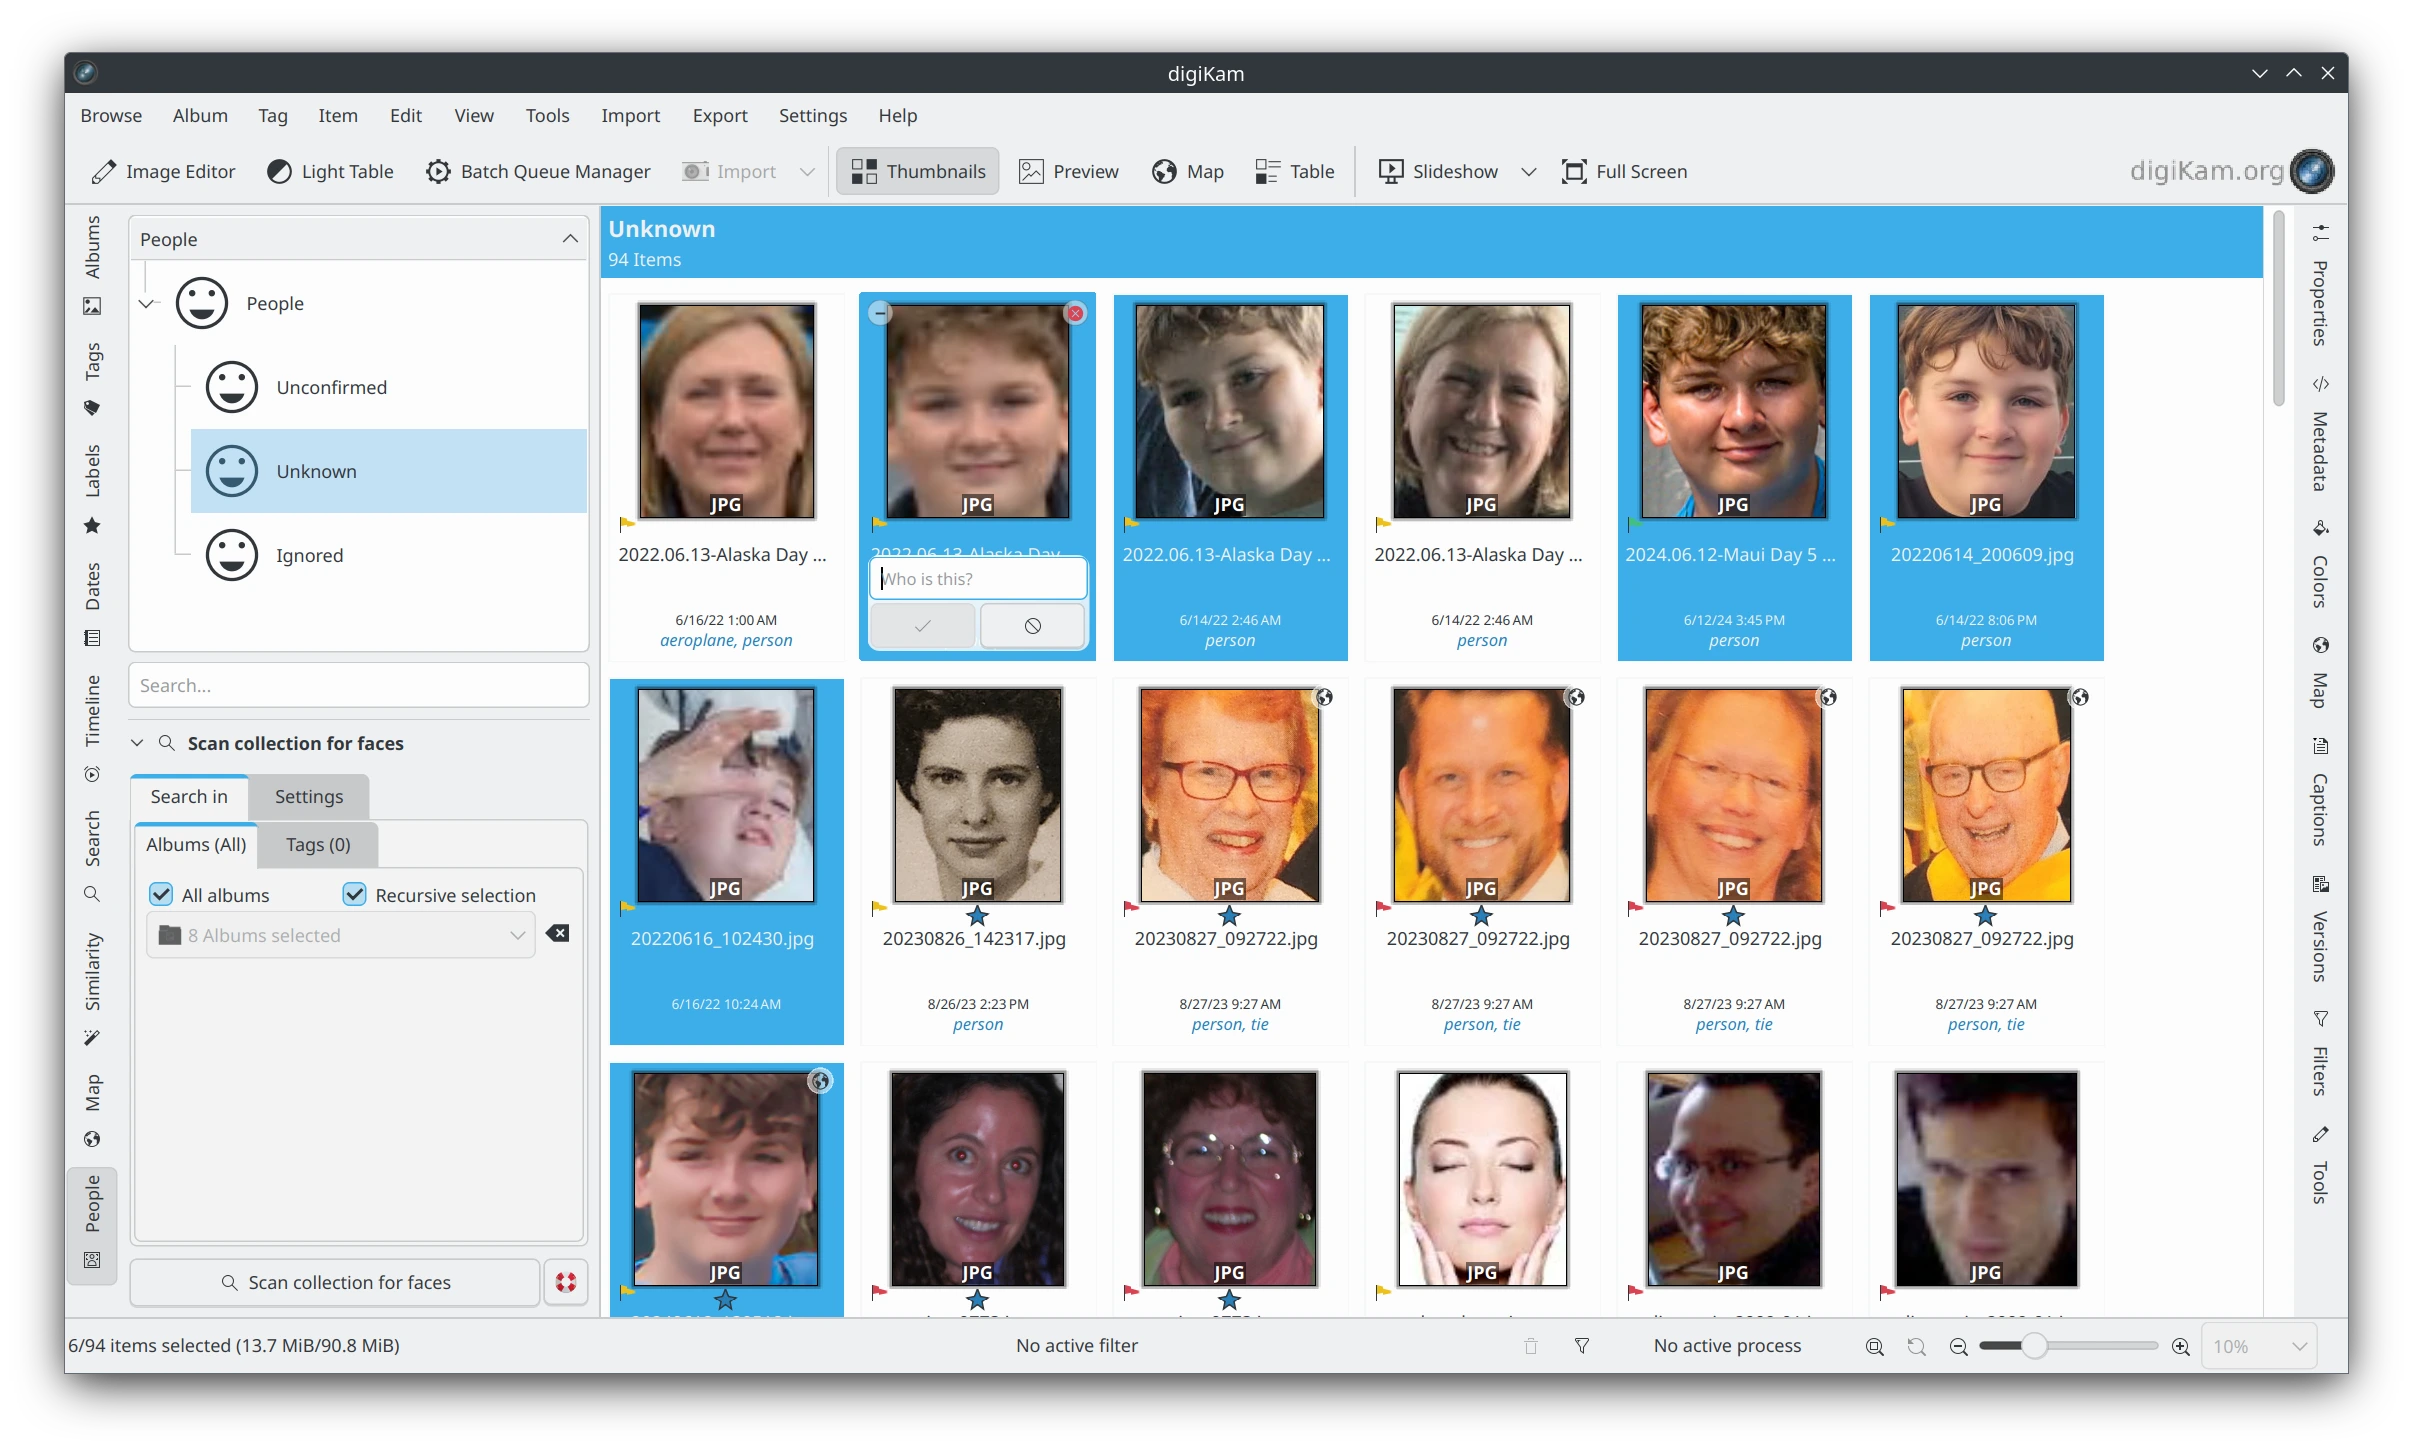Viewport: 2413px width, 1450px height.
Task: Open the 8 Albums selected dropdown
Action: tap(341, 935)
